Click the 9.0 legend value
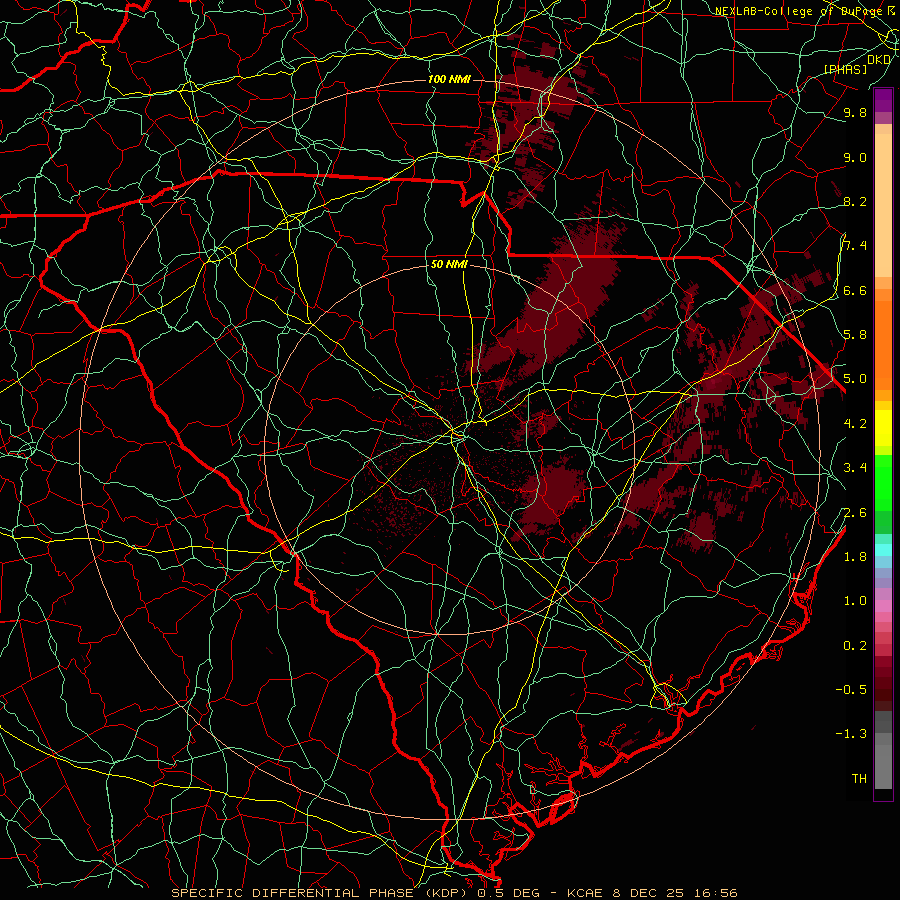The height and width of the screenshot is (900, 900). 855,157
